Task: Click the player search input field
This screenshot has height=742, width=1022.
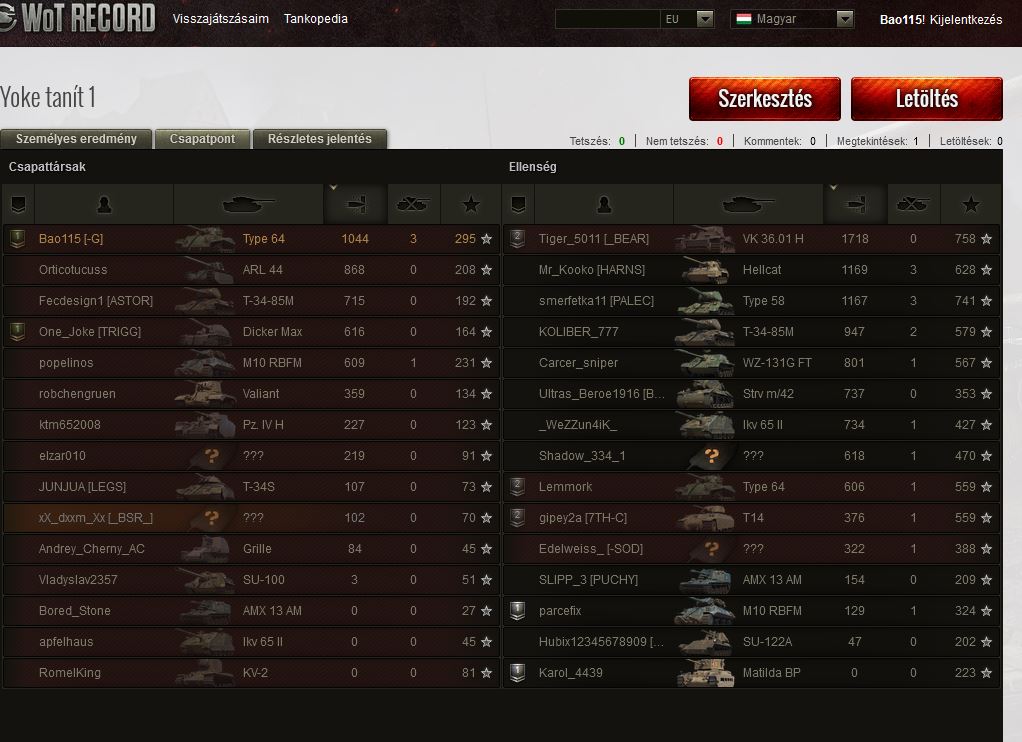Action: (x=607, y=19)
